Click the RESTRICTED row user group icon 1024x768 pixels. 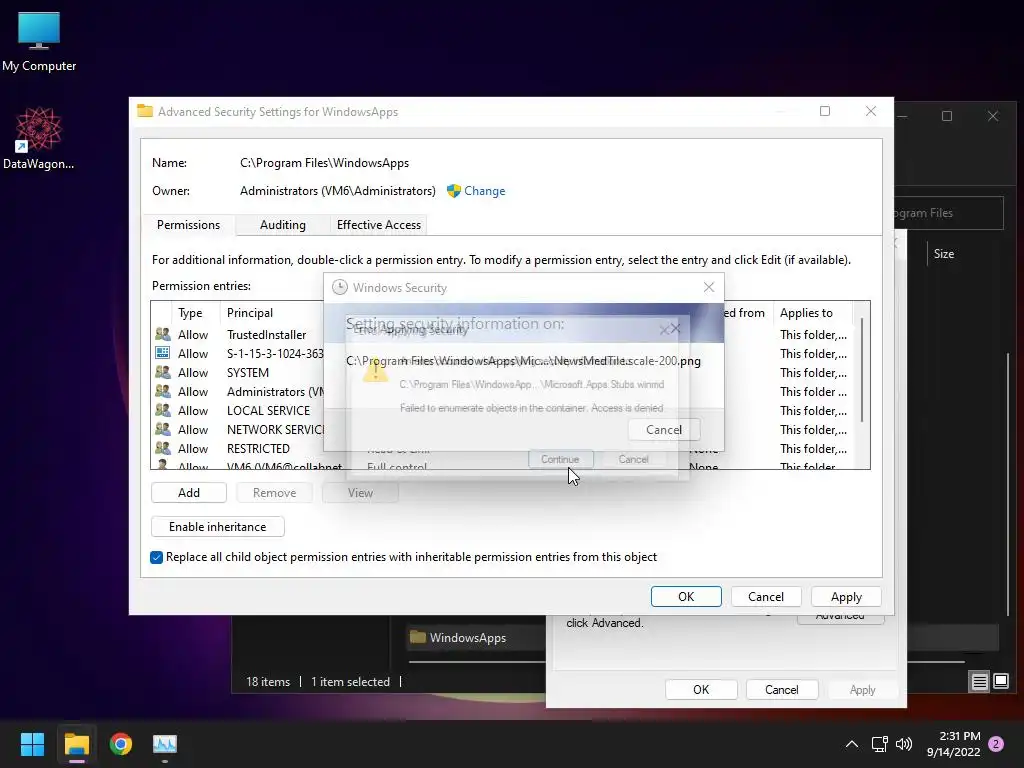163,447
